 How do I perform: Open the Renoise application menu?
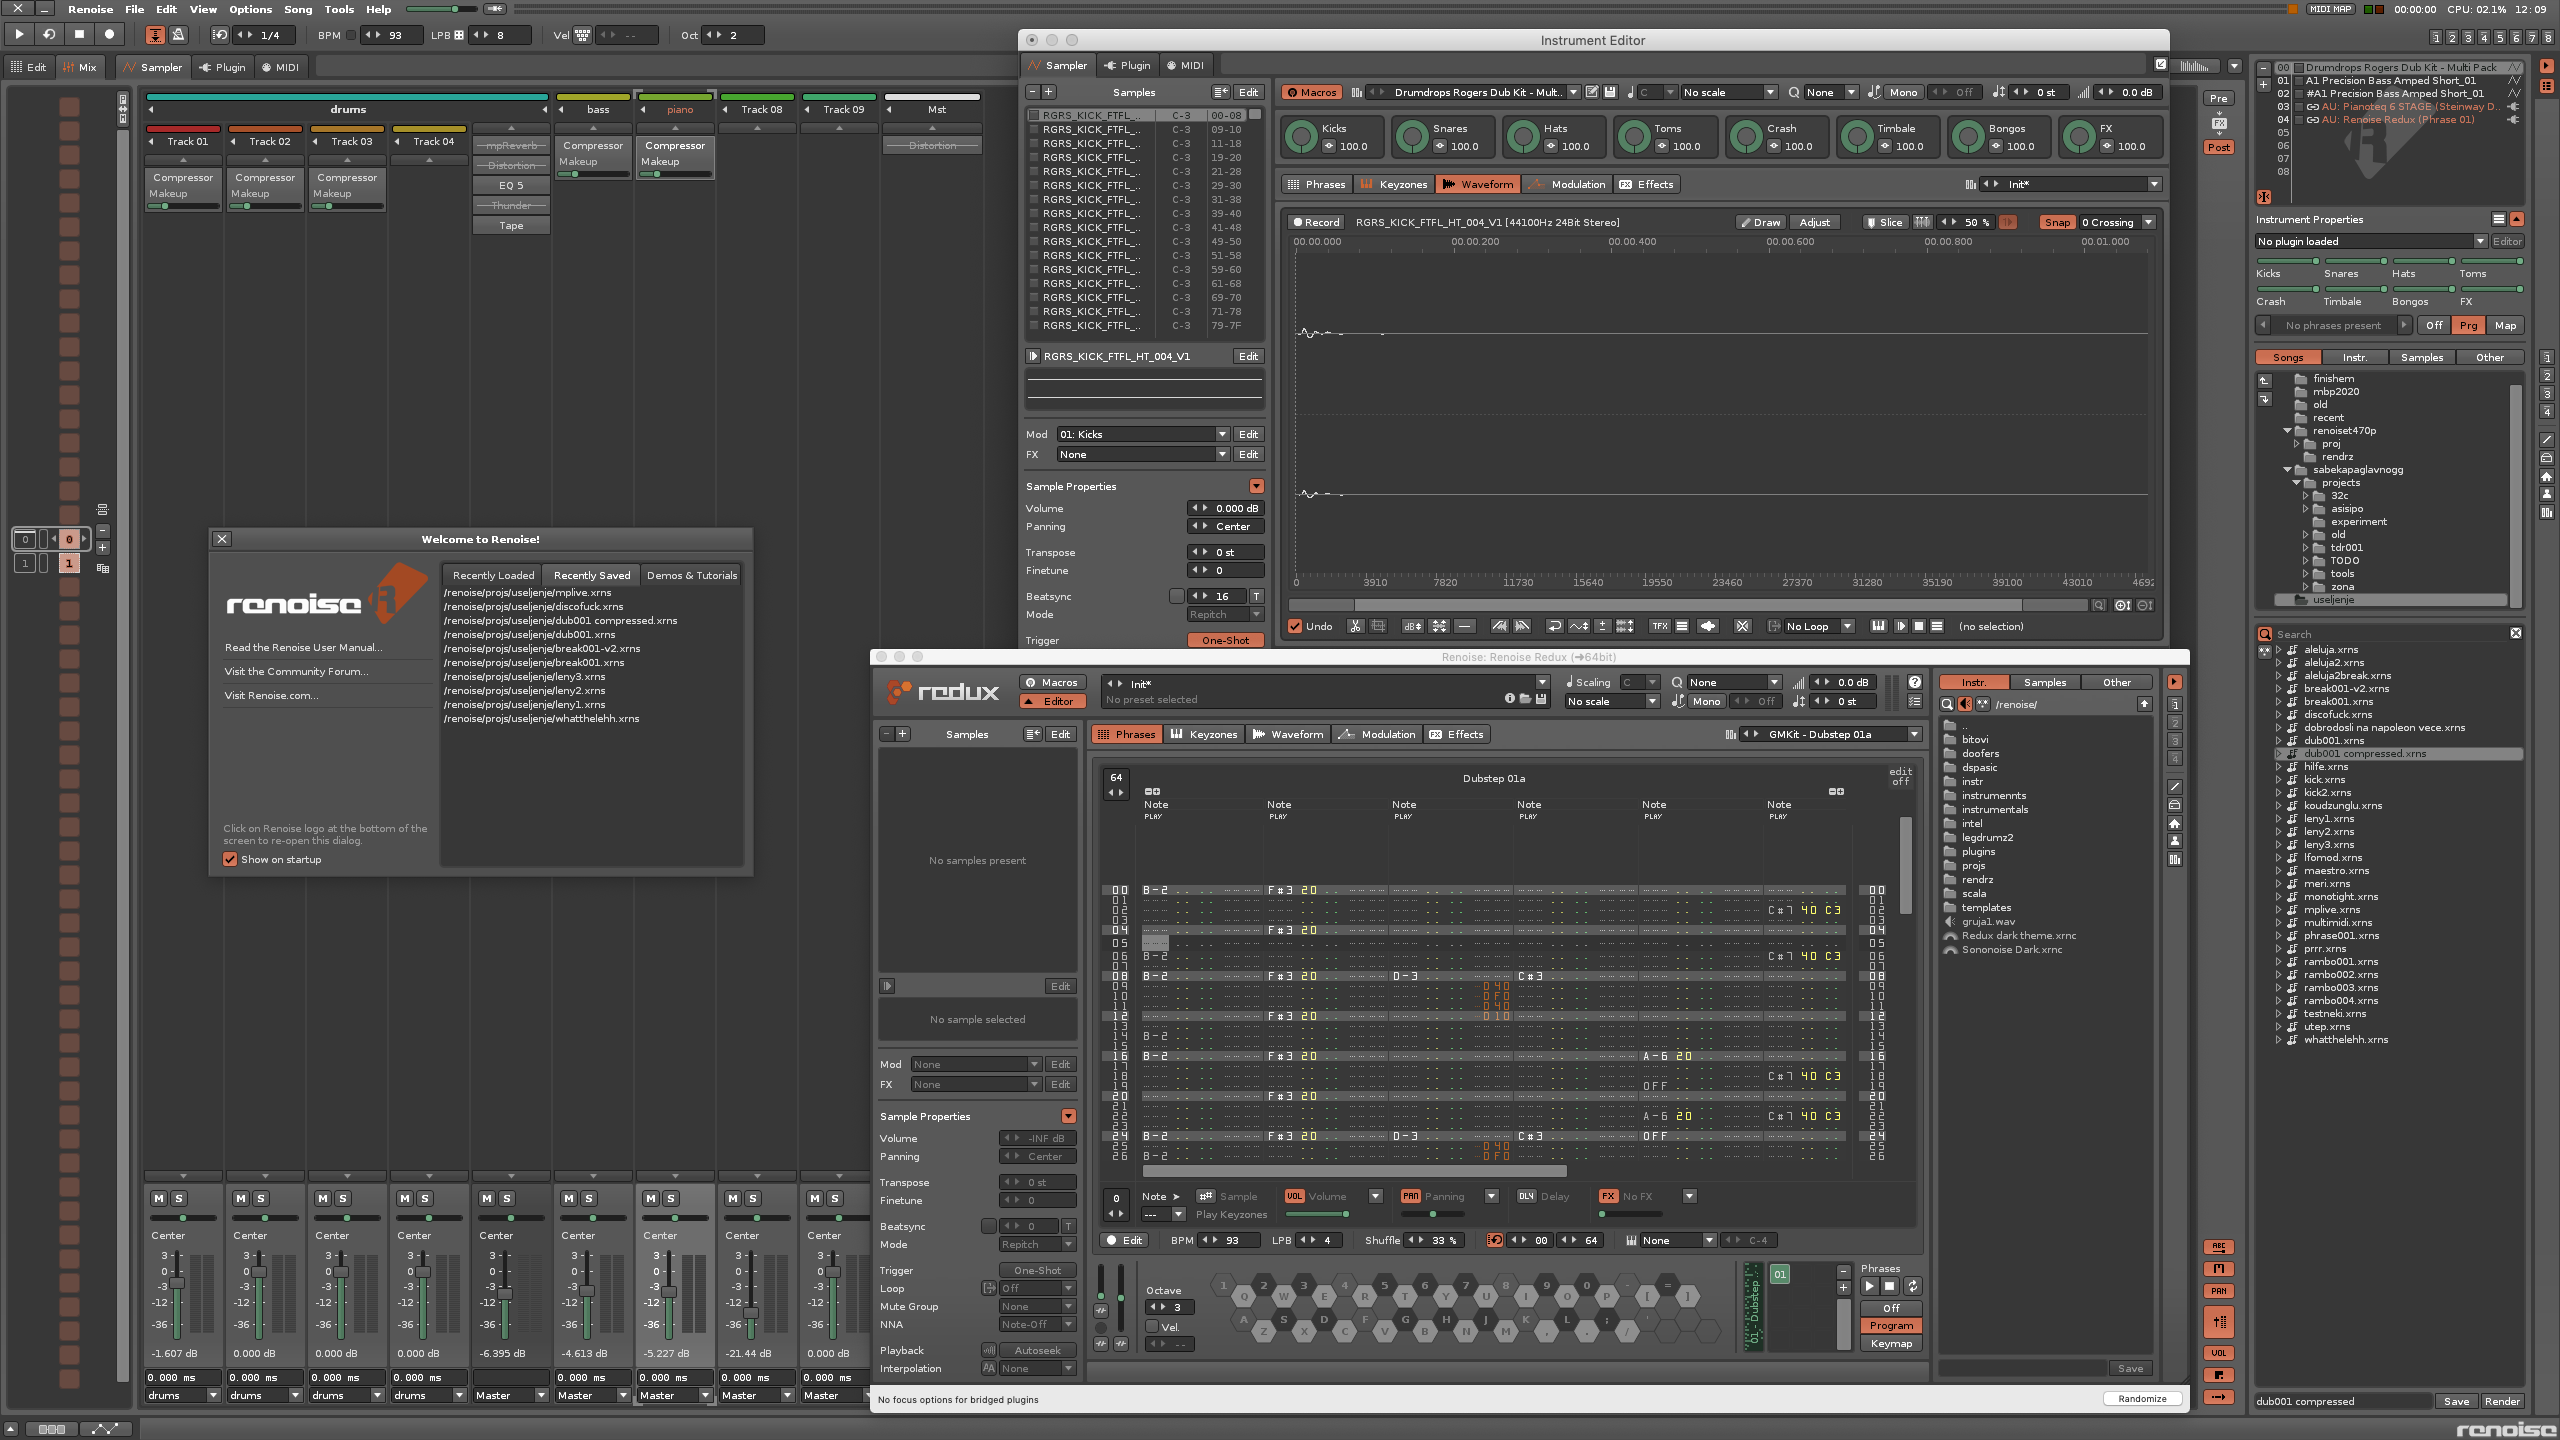coord(90,9)
